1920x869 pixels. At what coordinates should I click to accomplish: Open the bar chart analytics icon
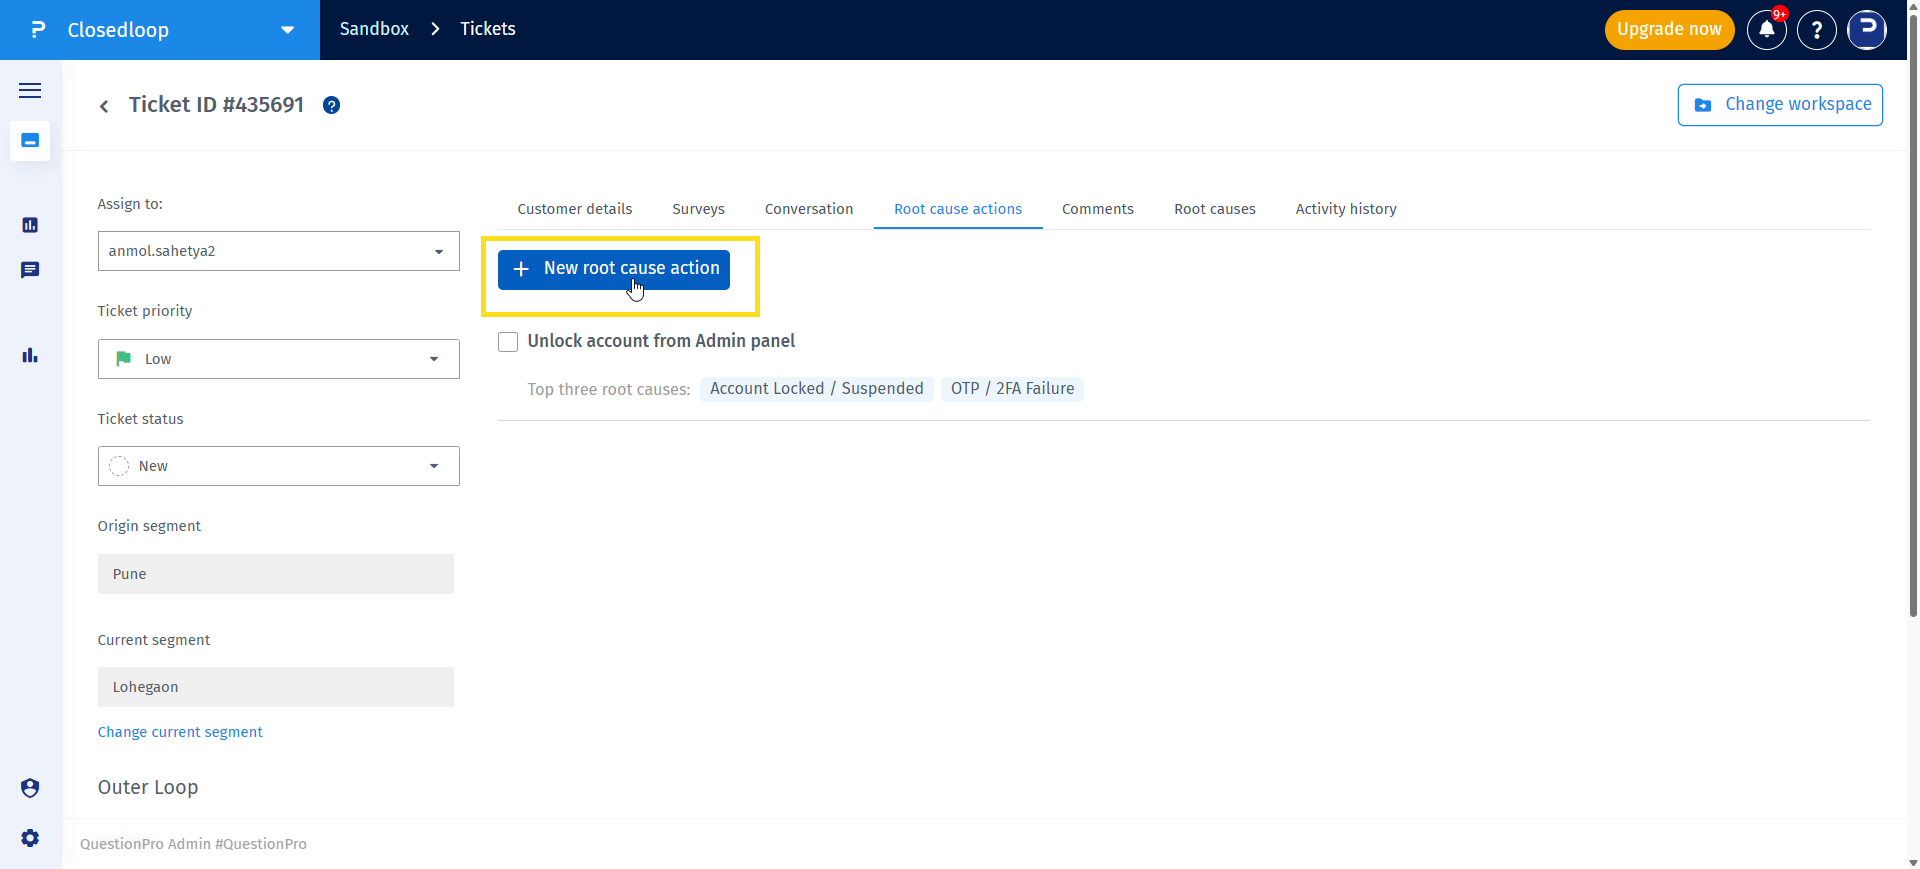pos(30,355)
